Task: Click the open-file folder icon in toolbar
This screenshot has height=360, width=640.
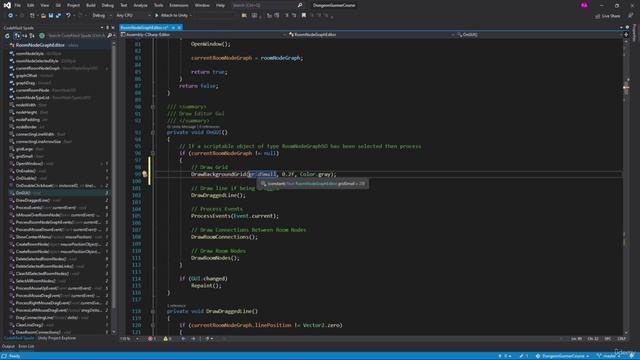Action: tap(43, 16)
